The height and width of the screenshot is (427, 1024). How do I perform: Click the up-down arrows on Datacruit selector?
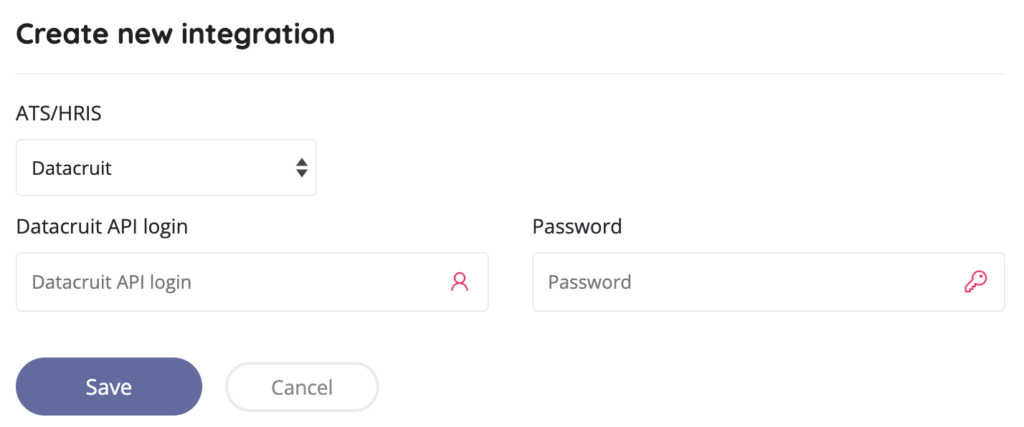tap(301, 168)
